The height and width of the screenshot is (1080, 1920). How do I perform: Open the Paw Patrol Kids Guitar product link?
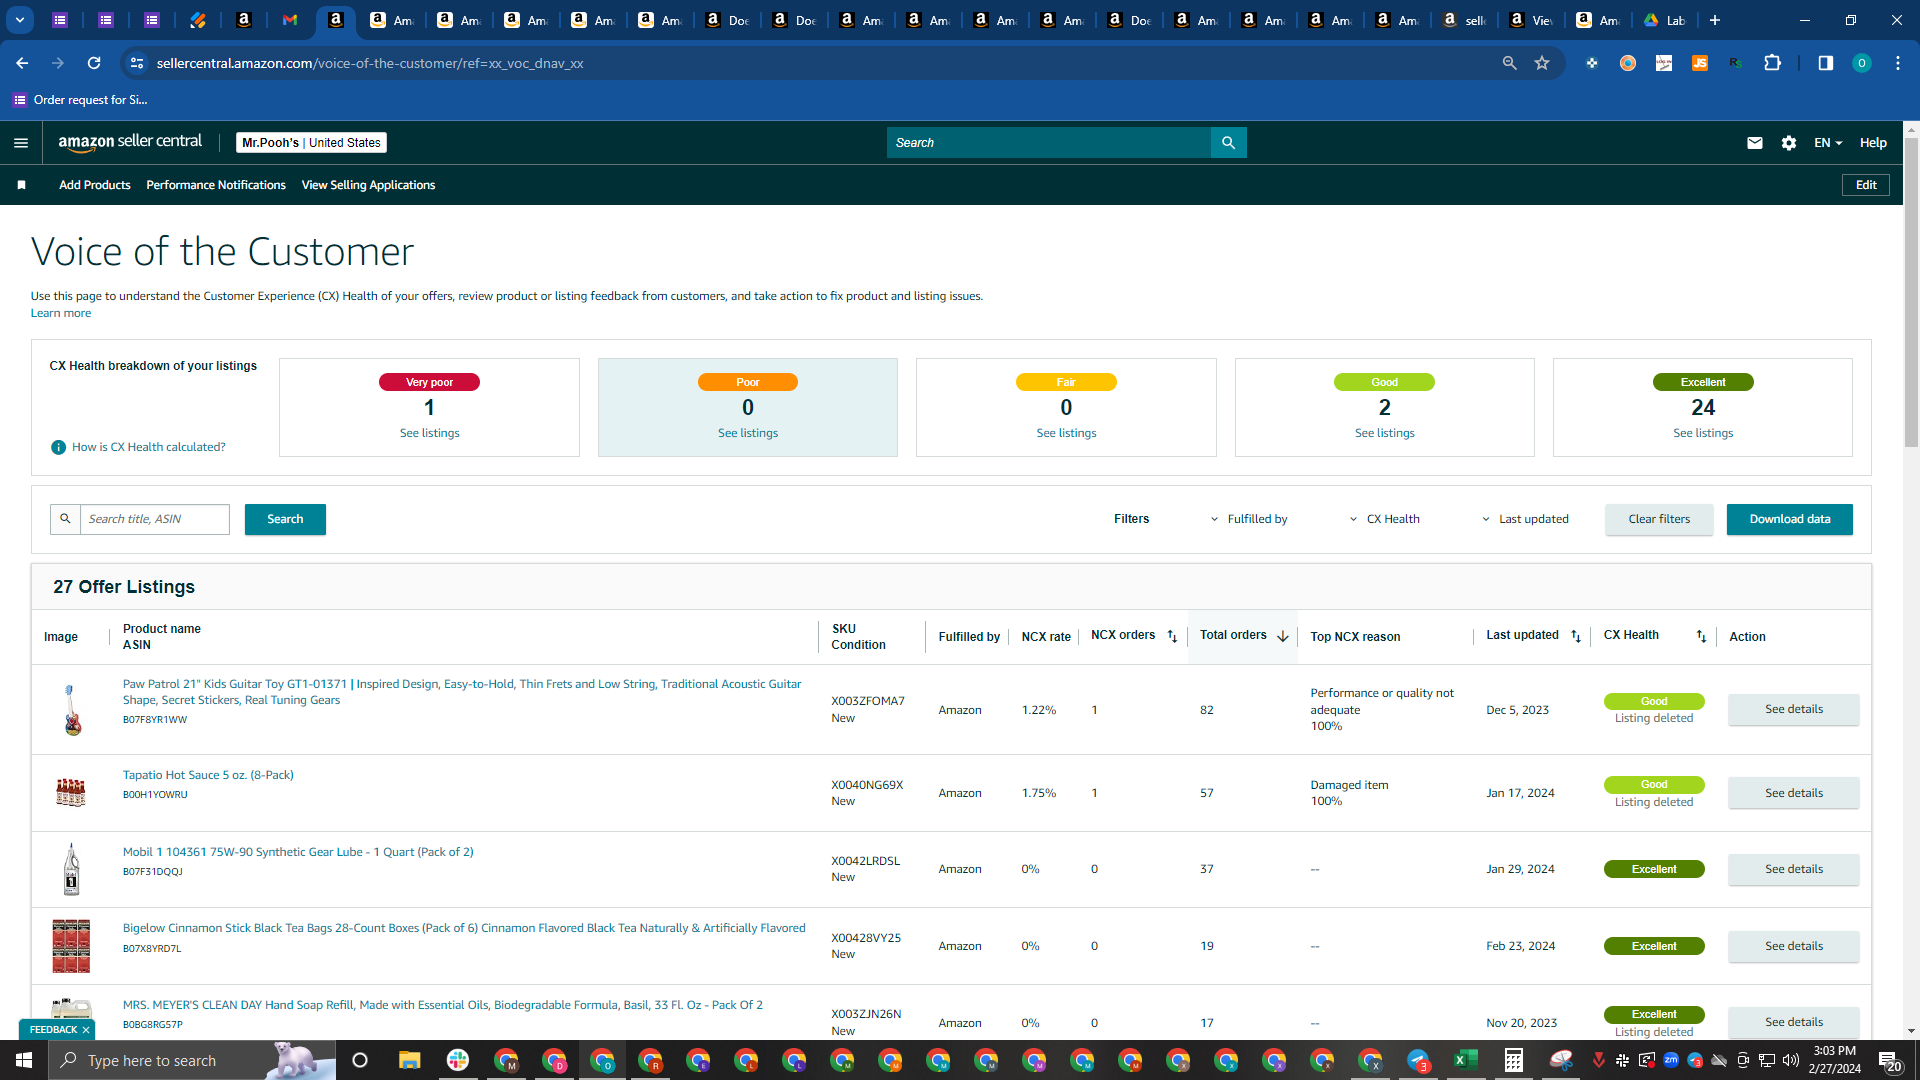tap(462, 692)
